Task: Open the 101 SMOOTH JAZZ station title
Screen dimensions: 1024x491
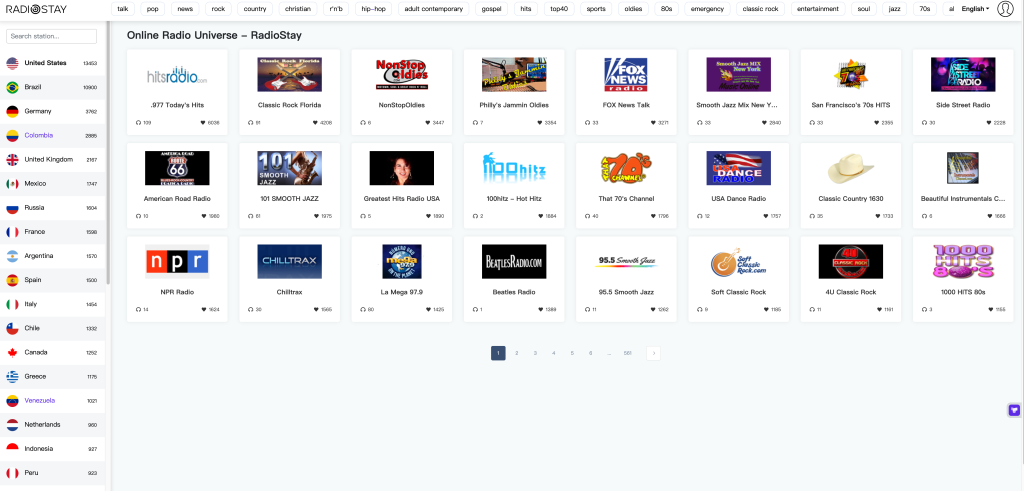Action: point(289,198)
